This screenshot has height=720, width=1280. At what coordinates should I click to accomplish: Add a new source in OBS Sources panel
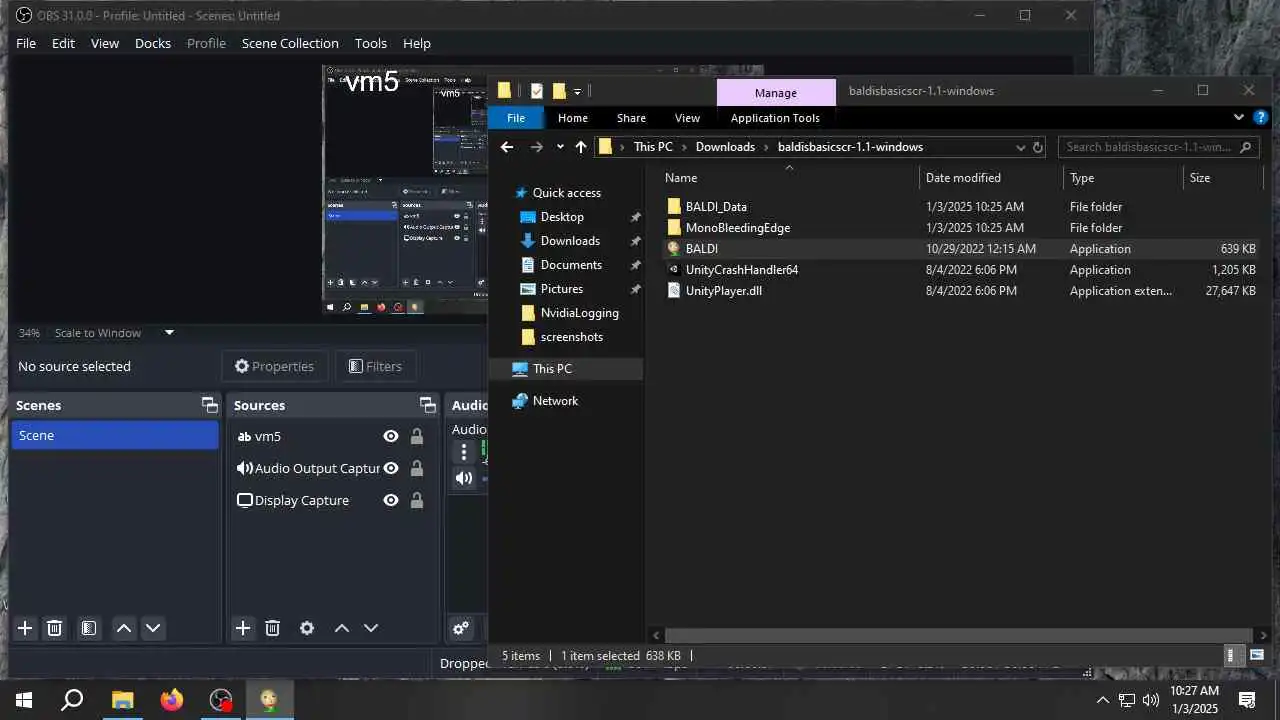click(243, 628)
